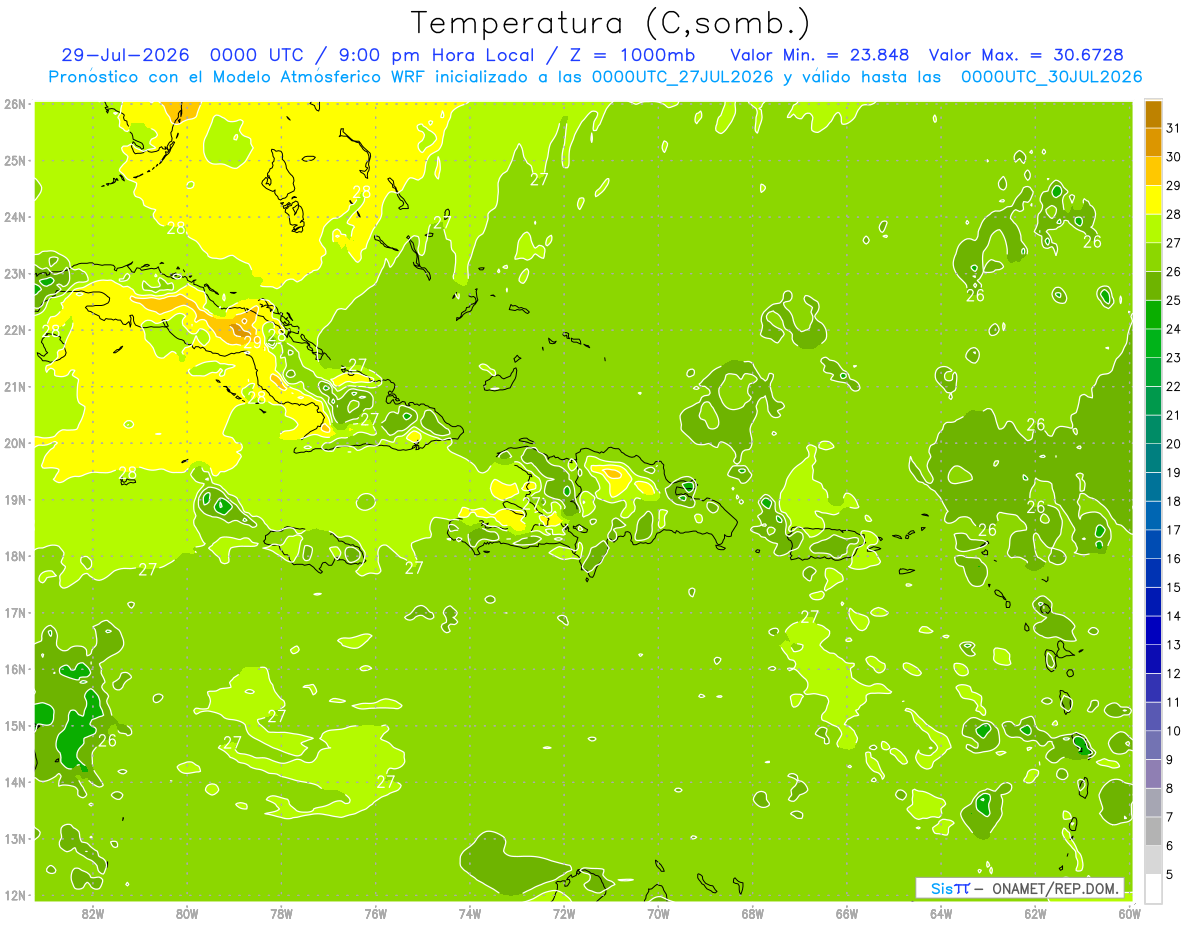Click the 82W longitude axis label
The width and height of the screenshot is (1200, 927).
point(93,913)
